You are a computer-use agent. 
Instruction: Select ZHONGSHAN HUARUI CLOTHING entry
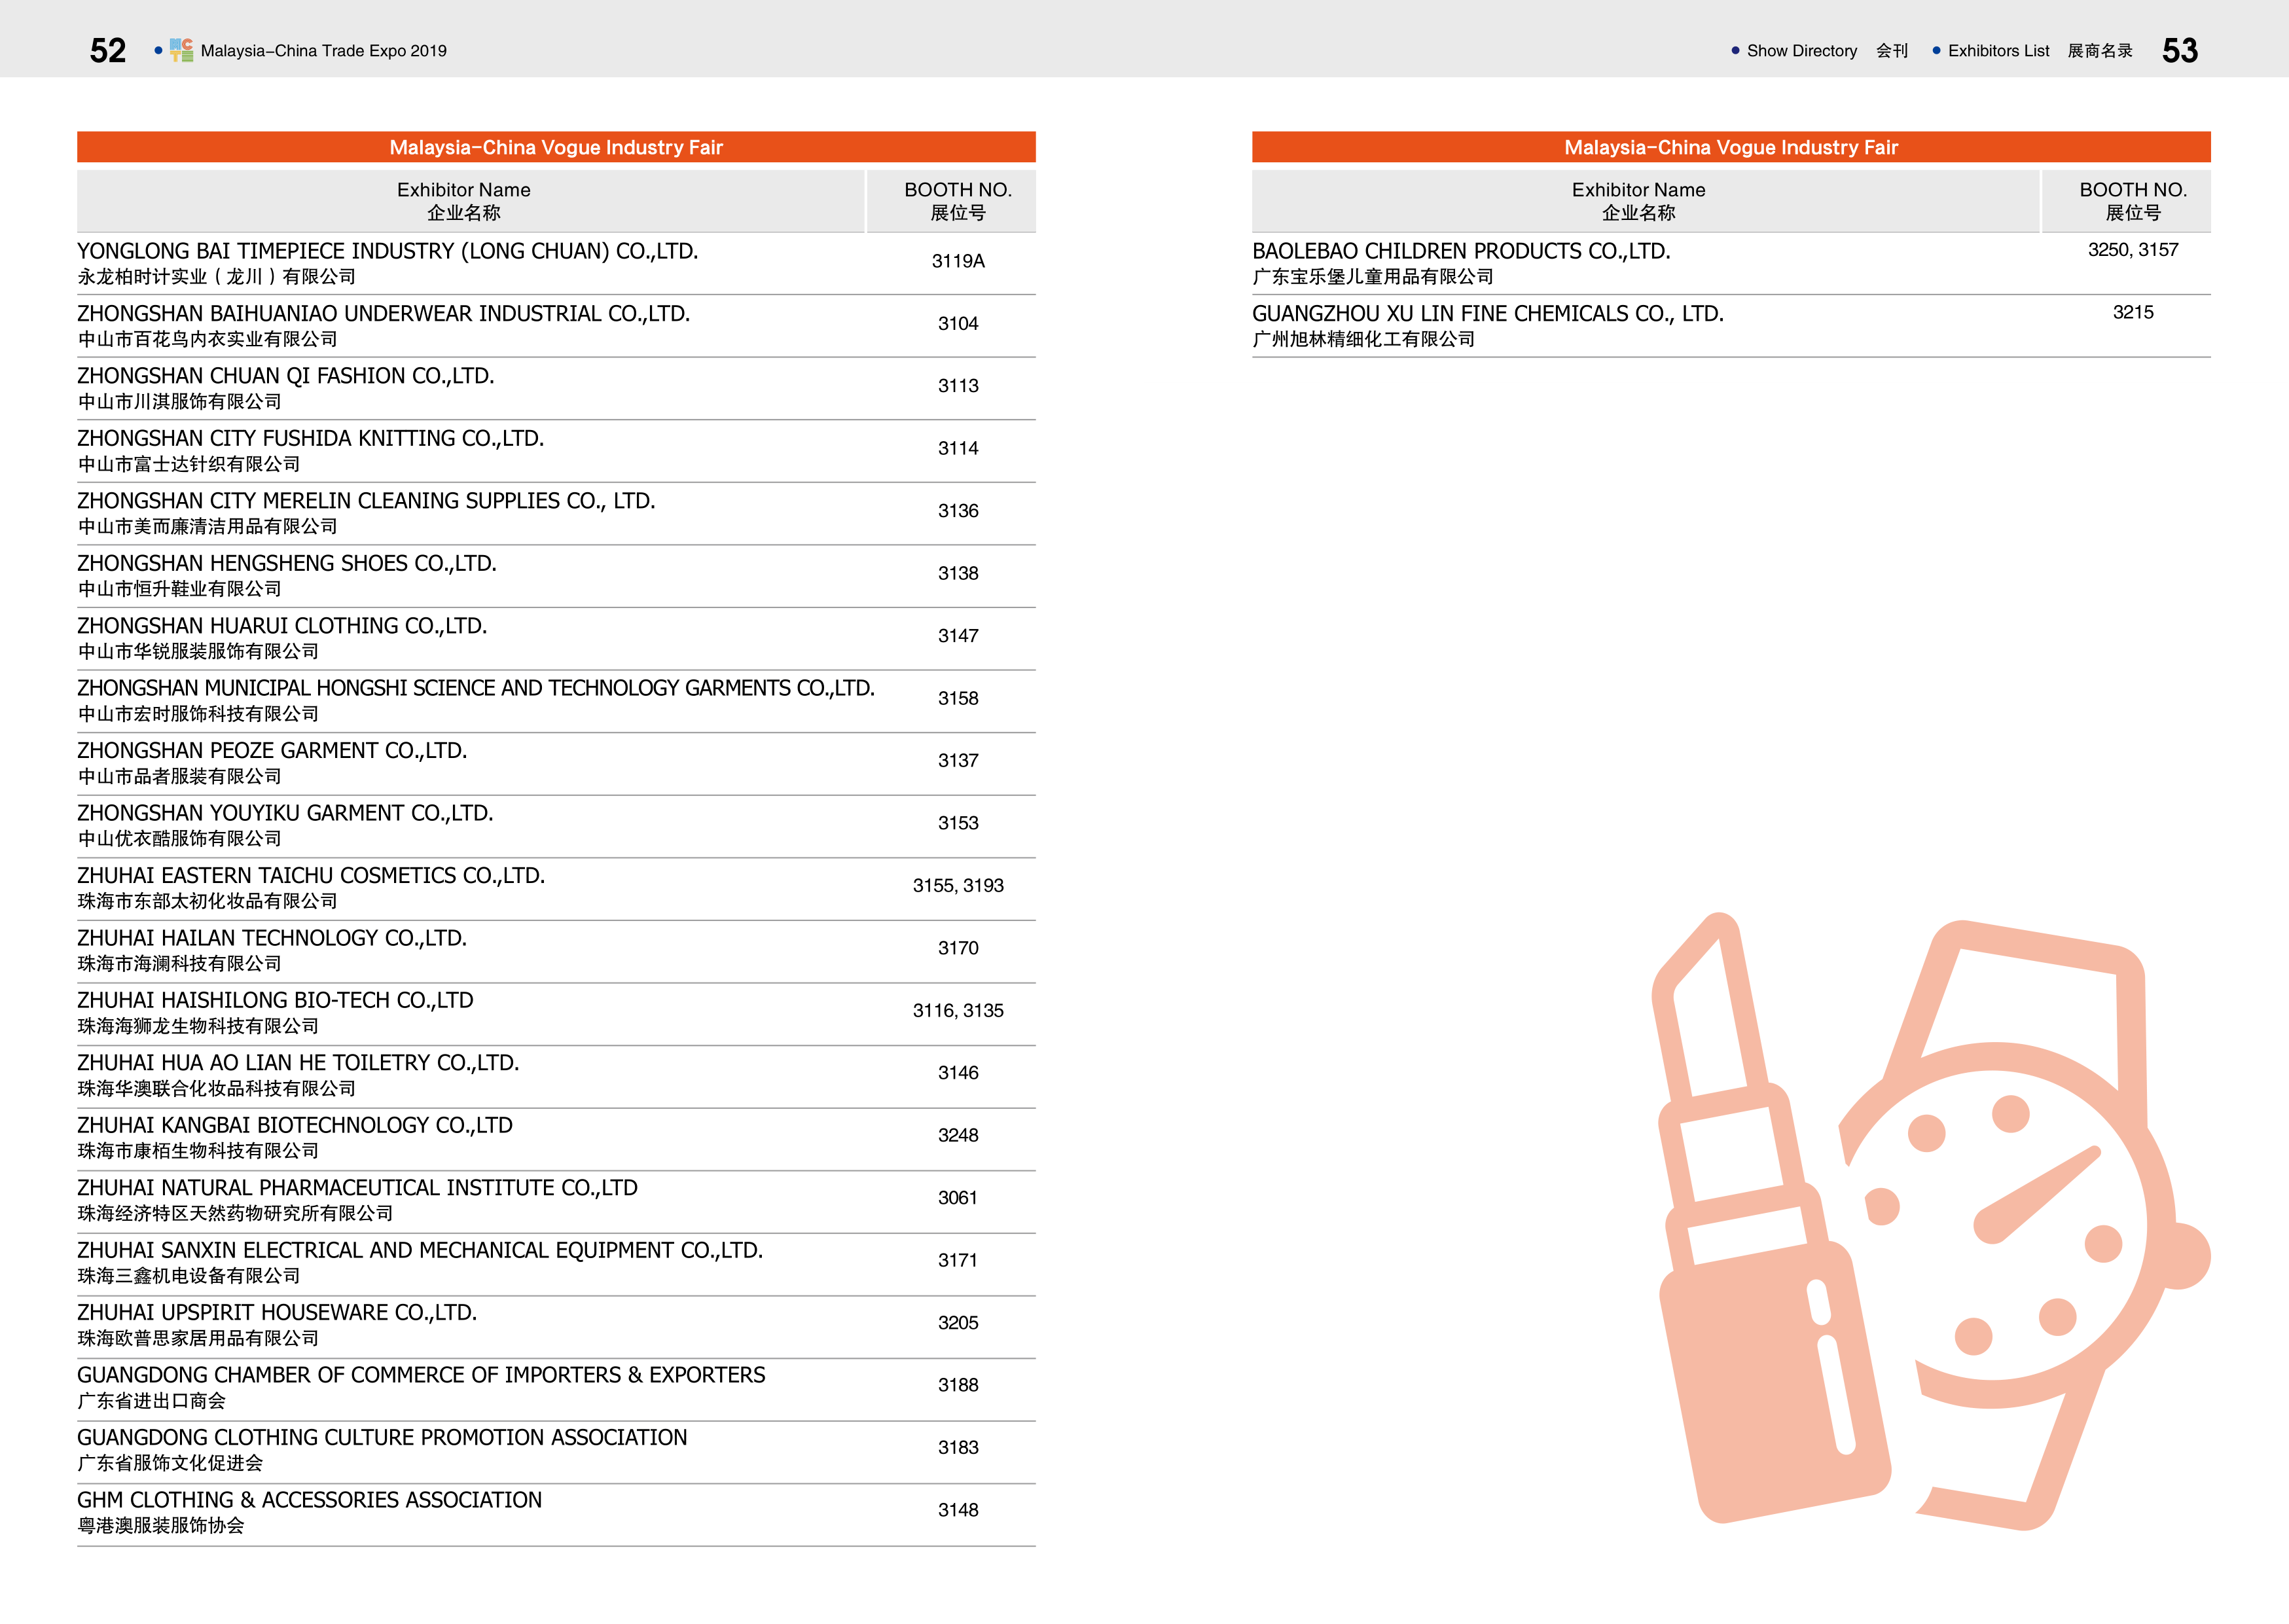[283, 638]
